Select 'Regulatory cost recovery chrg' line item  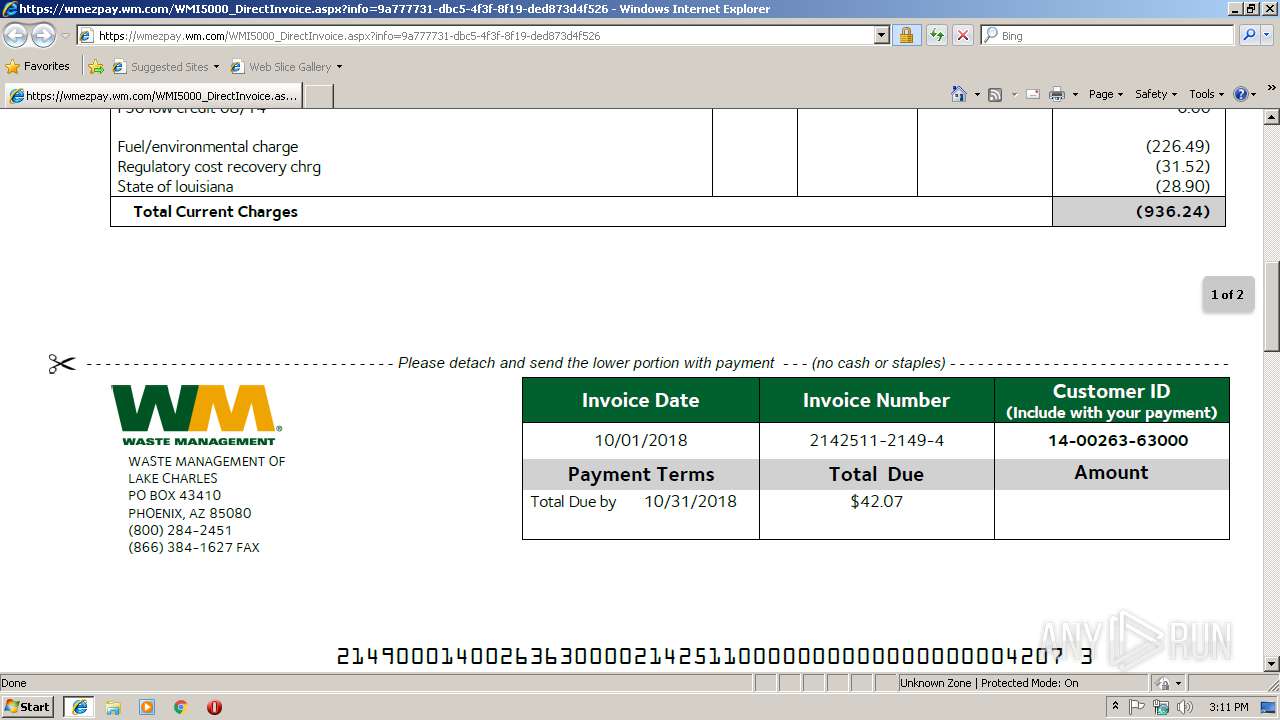tap(219, 167)
